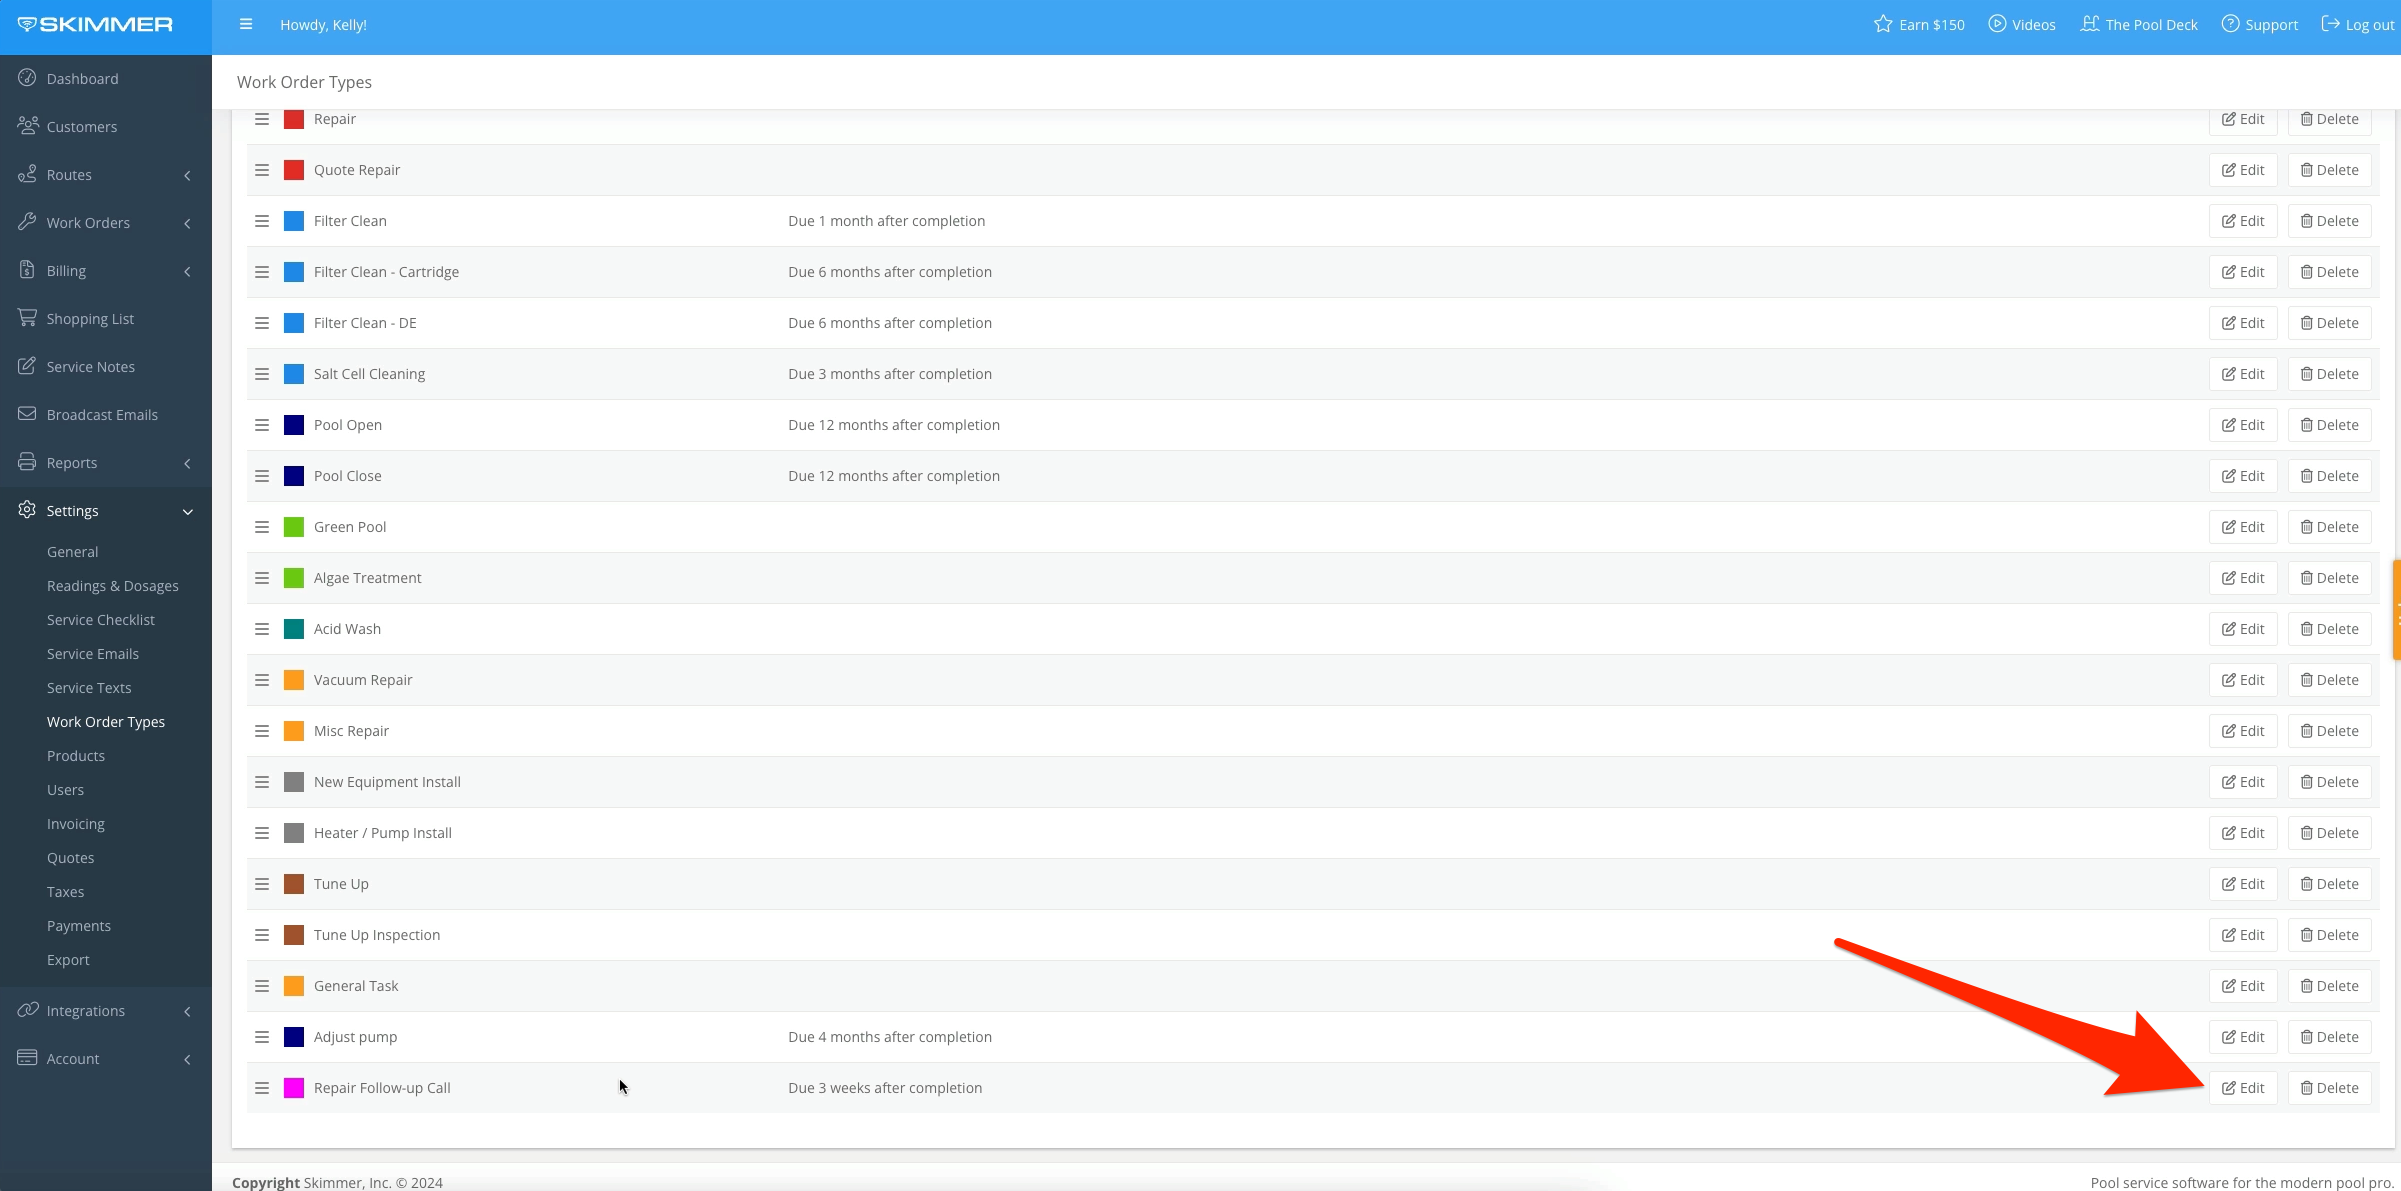The width and height of the screenshot is (2401, 1191).
Task: Edit the Repair Follow-up Call work order type
Action: [2243, 1087]
